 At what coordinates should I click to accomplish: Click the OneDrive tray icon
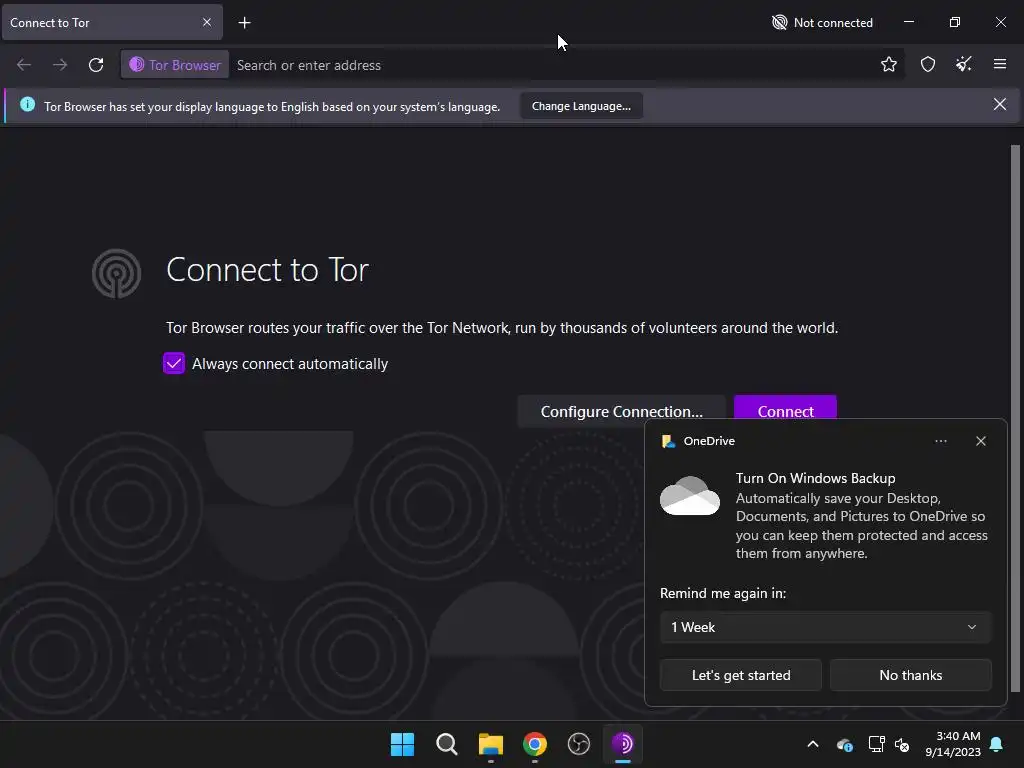[x=844, y=744]
